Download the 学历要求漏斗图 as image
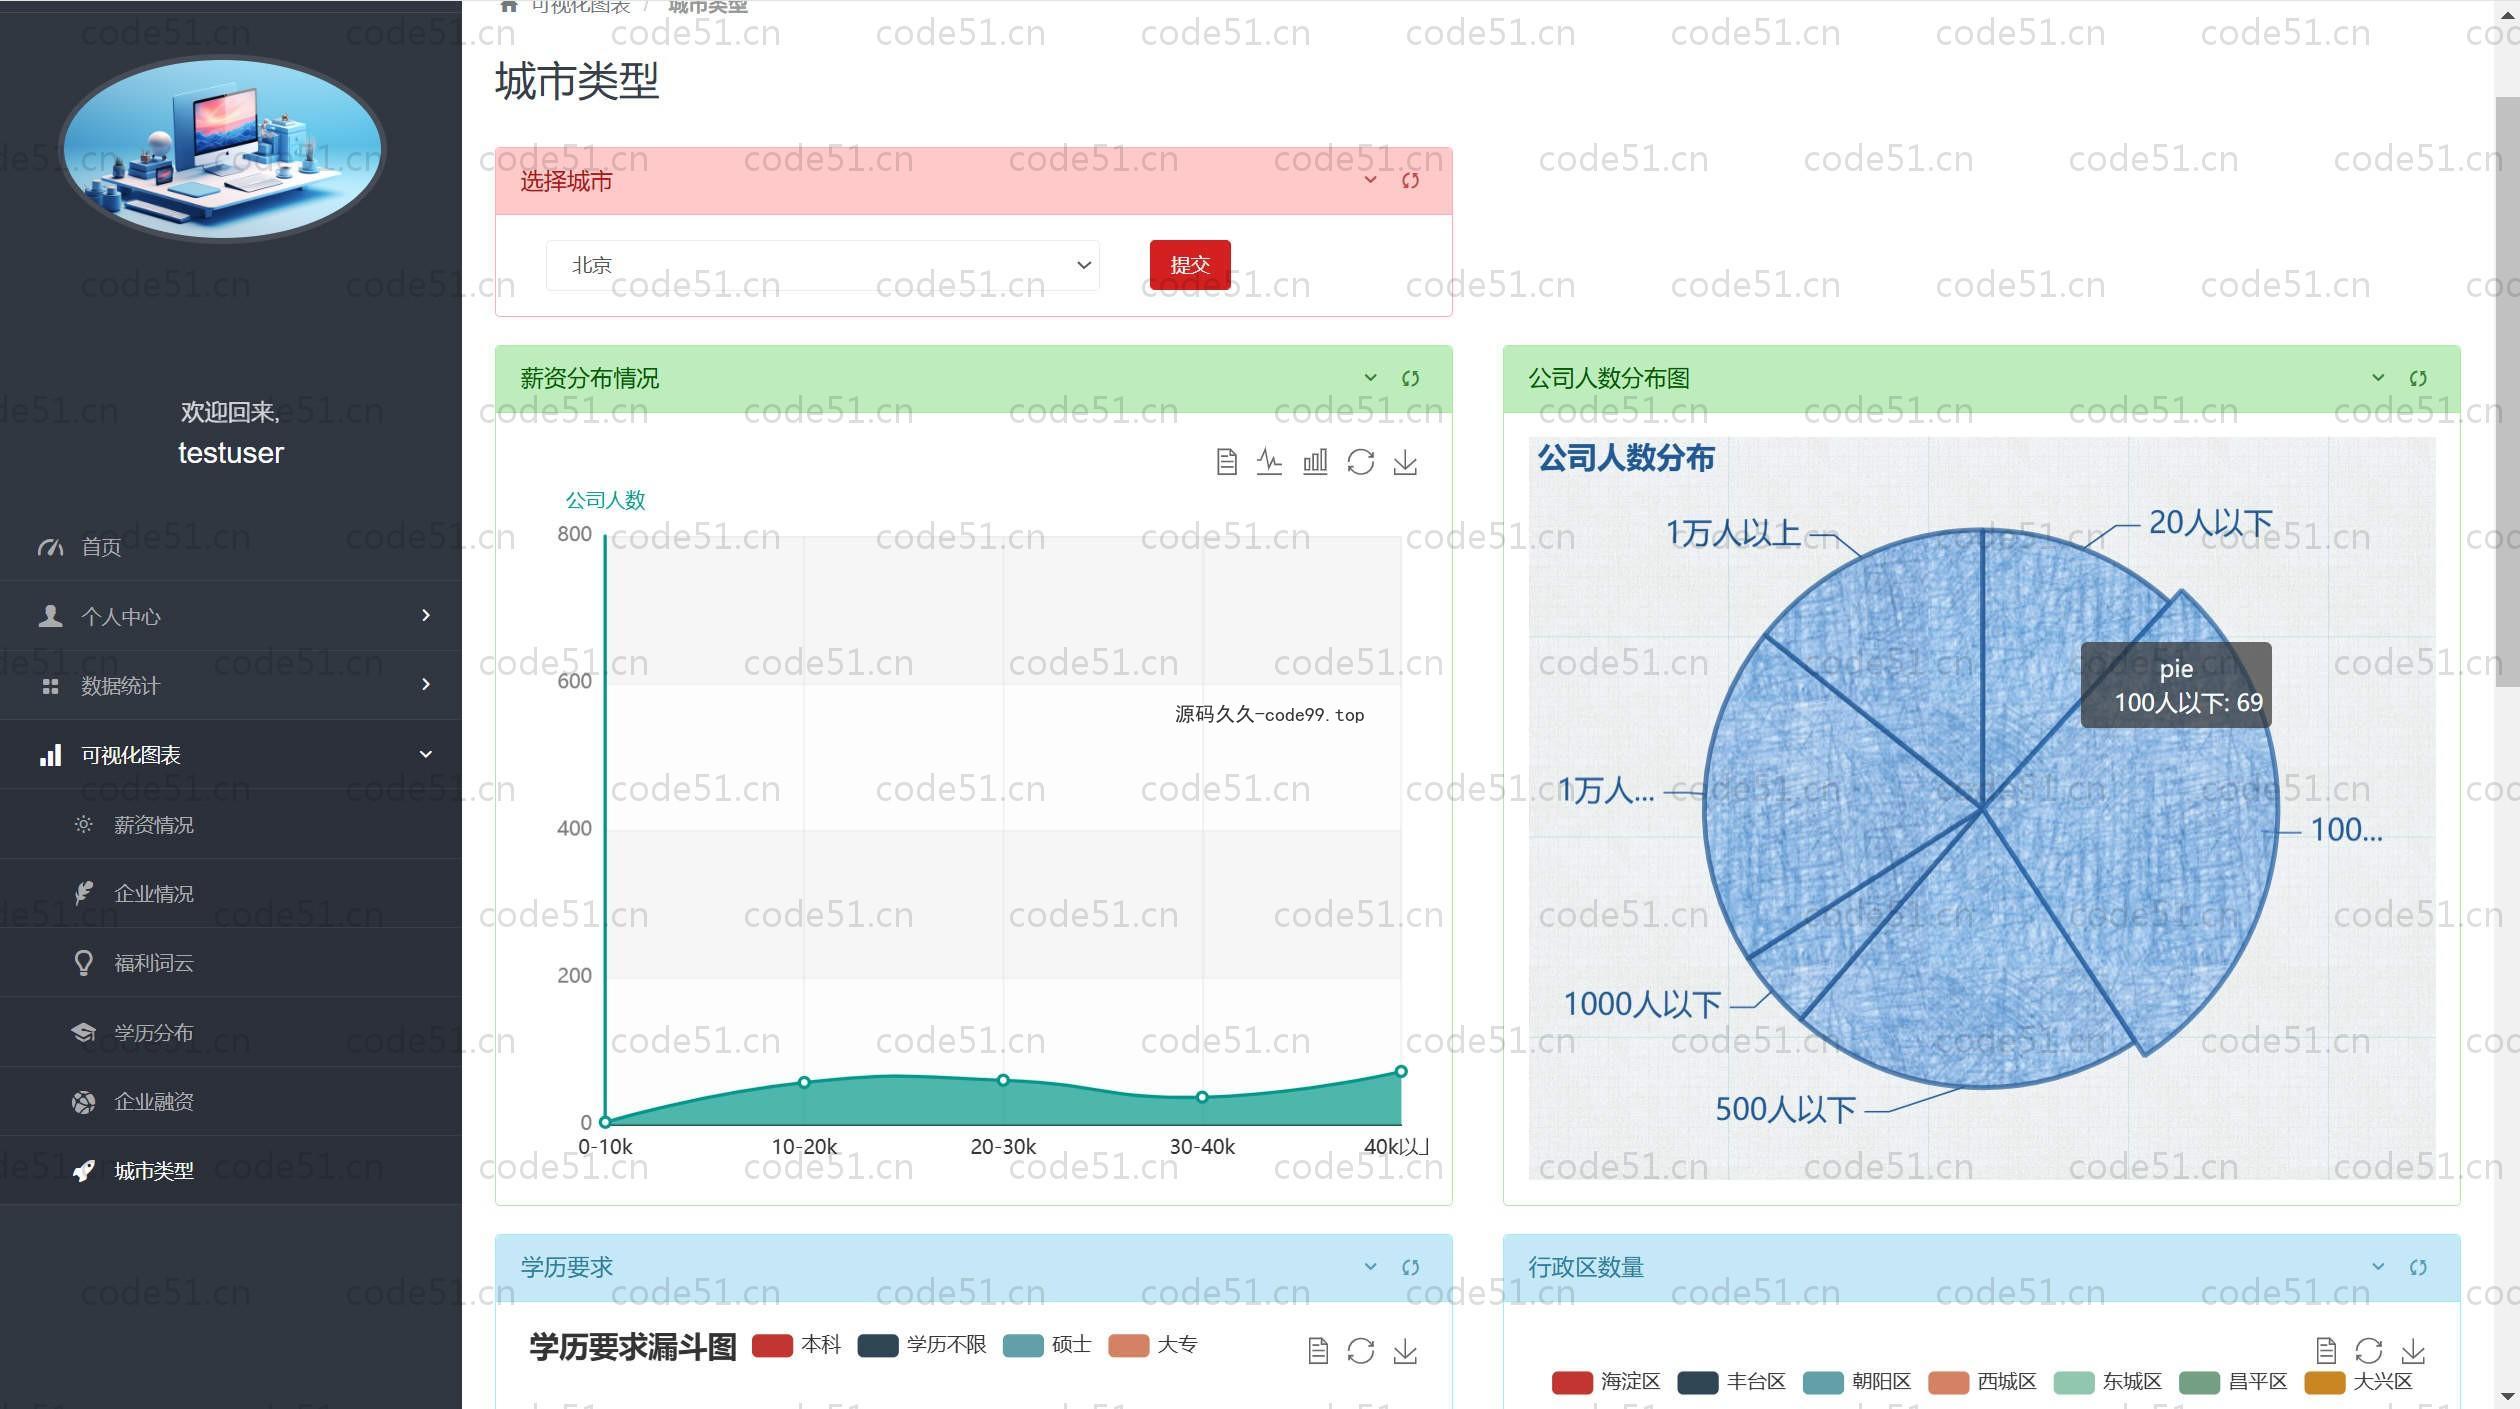 tap(1405, 1351)
